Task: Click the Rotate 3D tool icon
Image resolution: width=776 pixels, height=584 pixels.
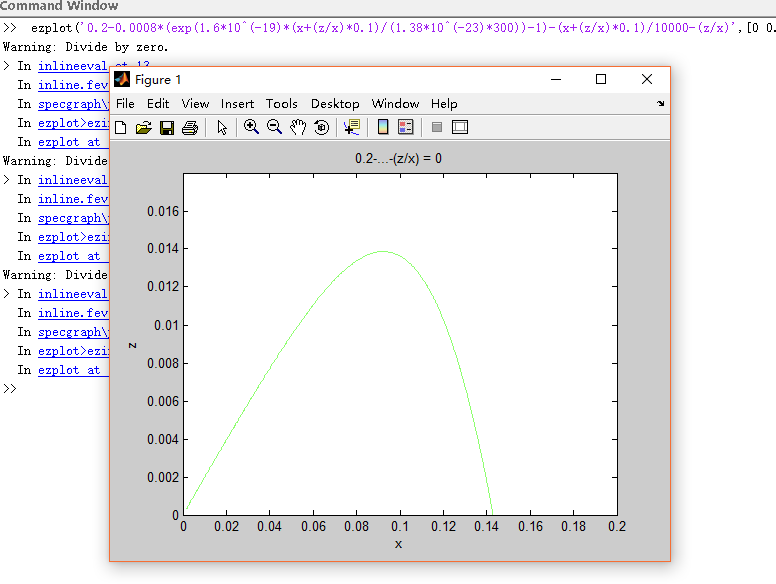Action: coord(321,127)
